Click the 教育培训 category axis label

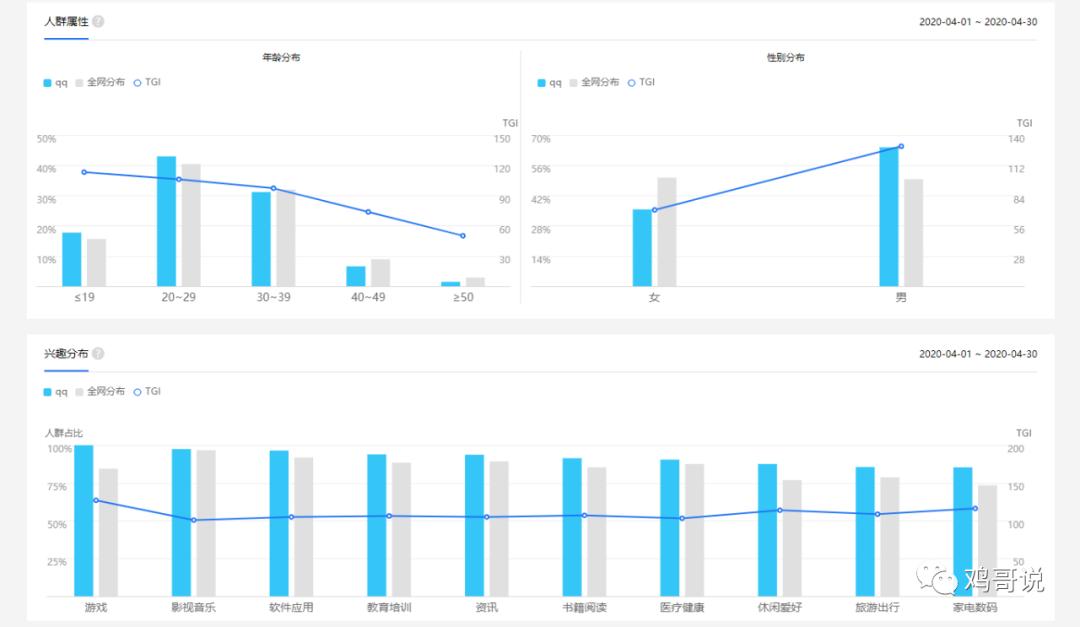click(389, 607)
